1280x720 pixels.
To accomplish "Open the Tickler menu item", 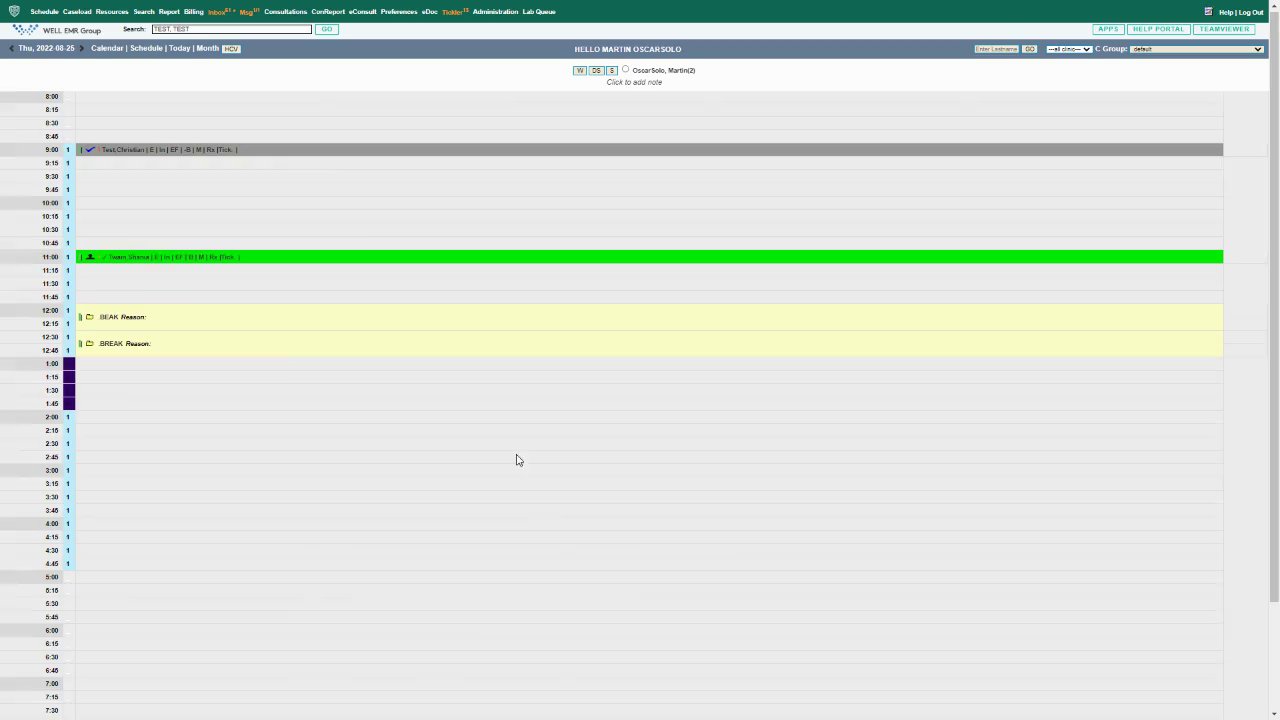I will click(454, 12).
